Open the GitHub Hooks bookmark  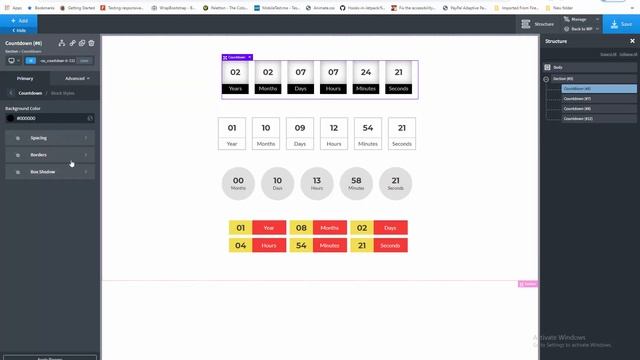tap(362, 8)
